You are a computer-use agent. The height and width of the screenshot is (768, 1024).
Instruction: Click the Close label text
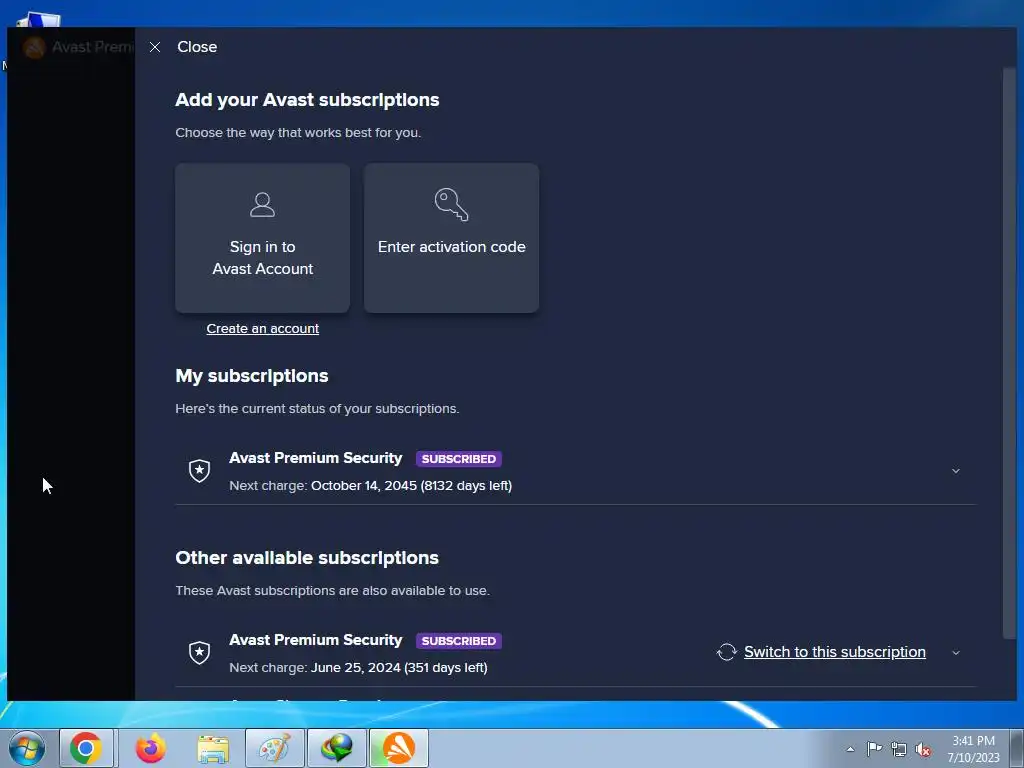pos(197,47)
